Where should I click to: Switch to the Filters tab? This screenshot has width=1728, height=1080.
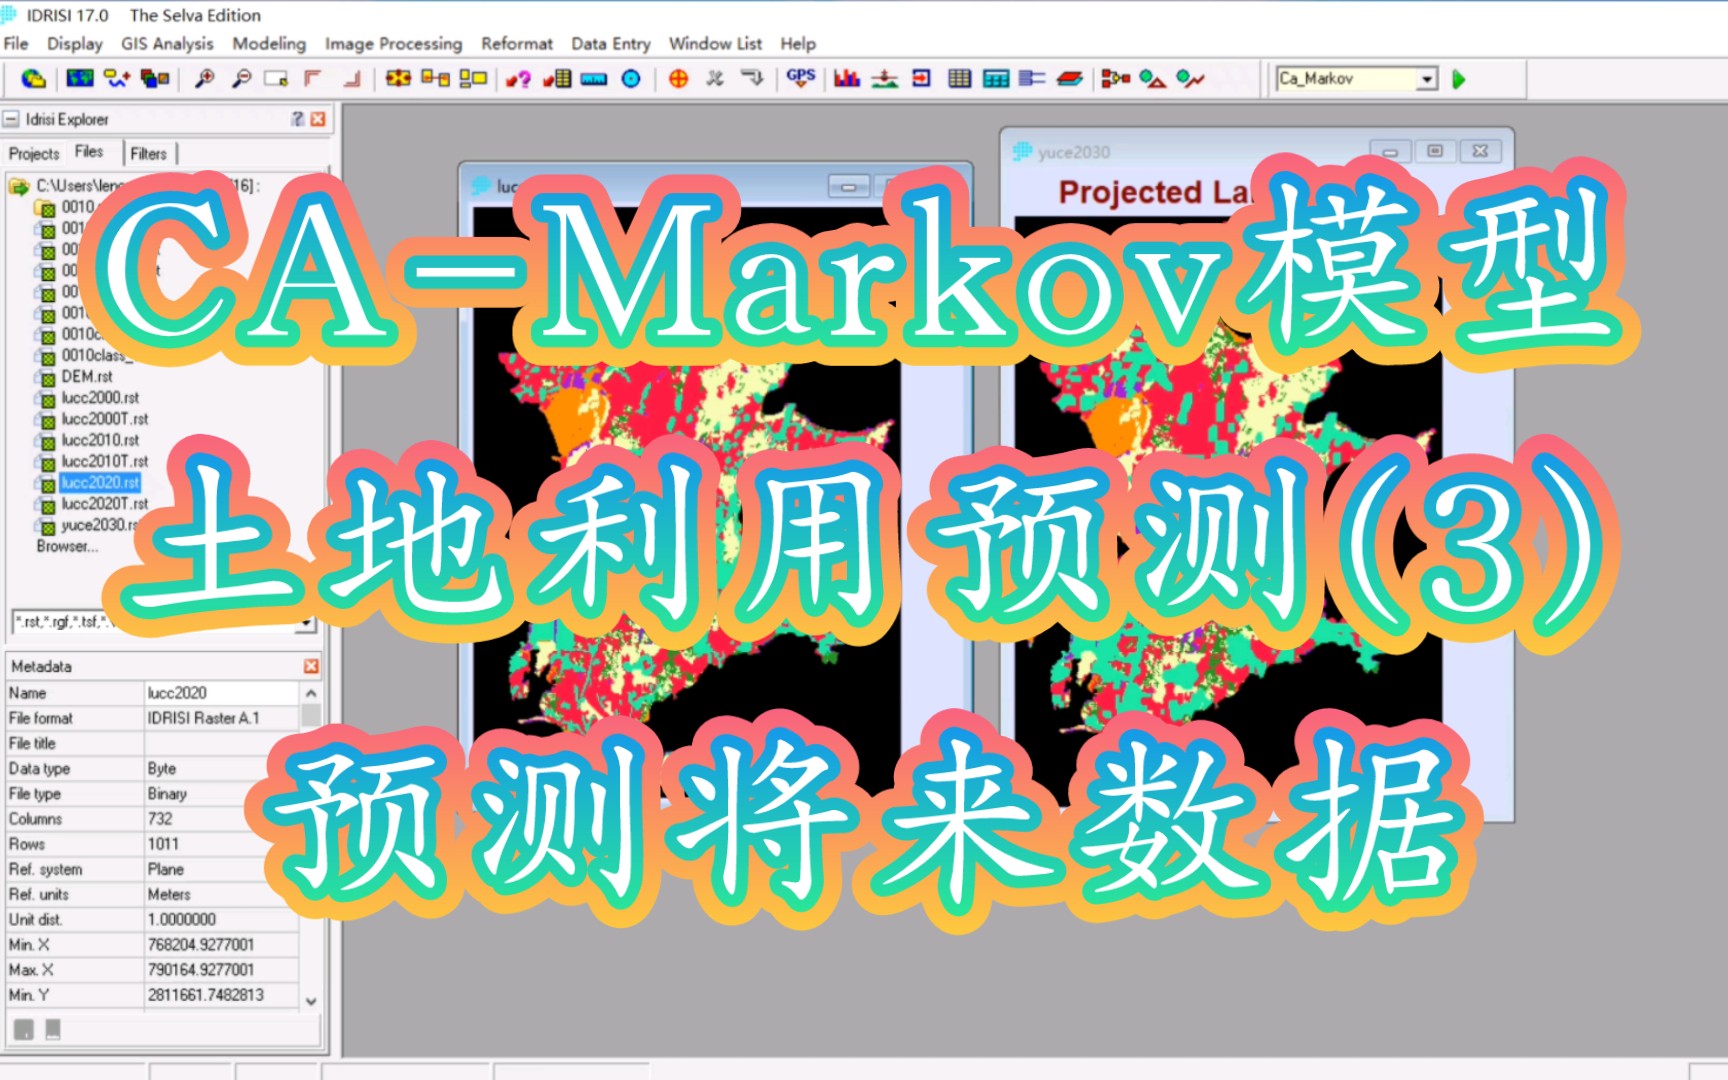coord(148,153)
